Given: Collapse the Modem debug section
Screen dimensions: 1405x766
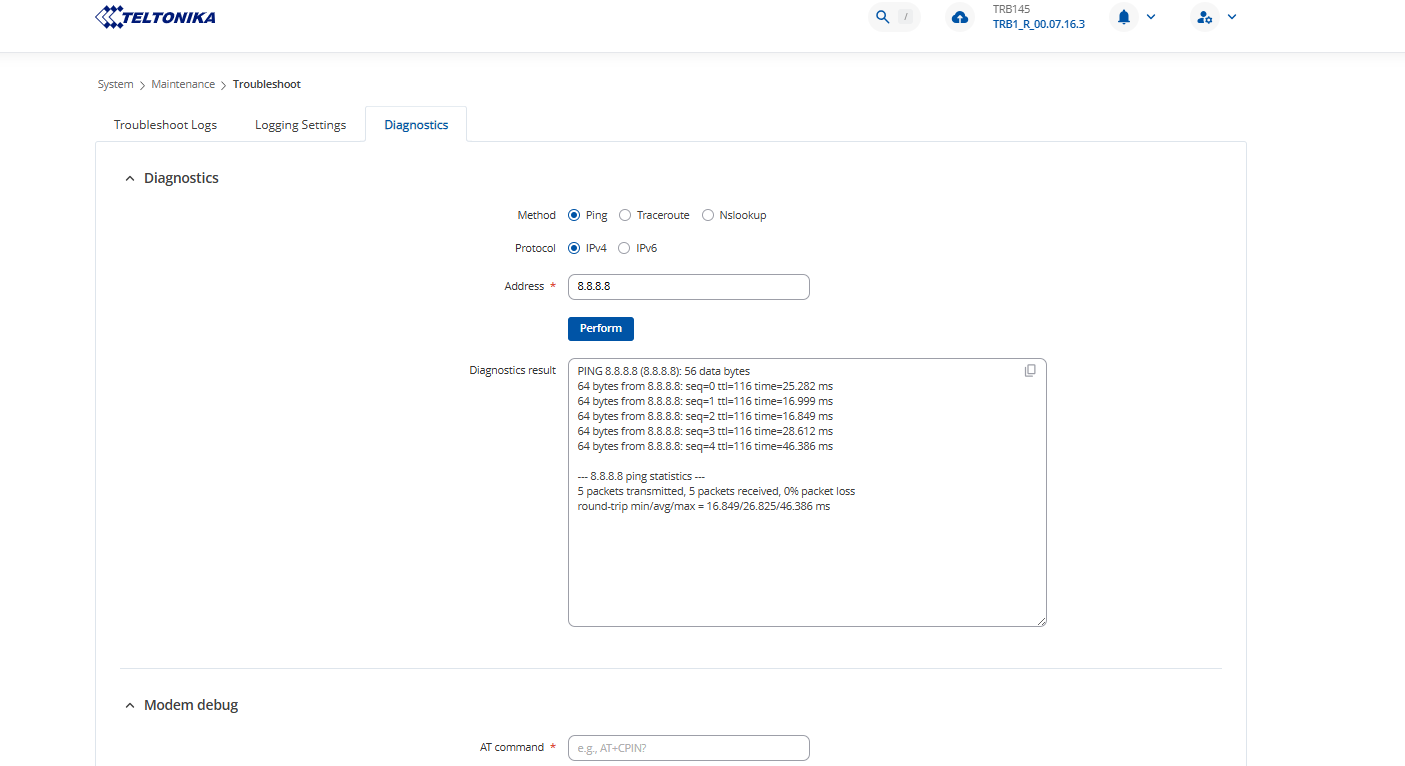Looking at the screenshot, I should pyautogui.click(x=129, y=706).
